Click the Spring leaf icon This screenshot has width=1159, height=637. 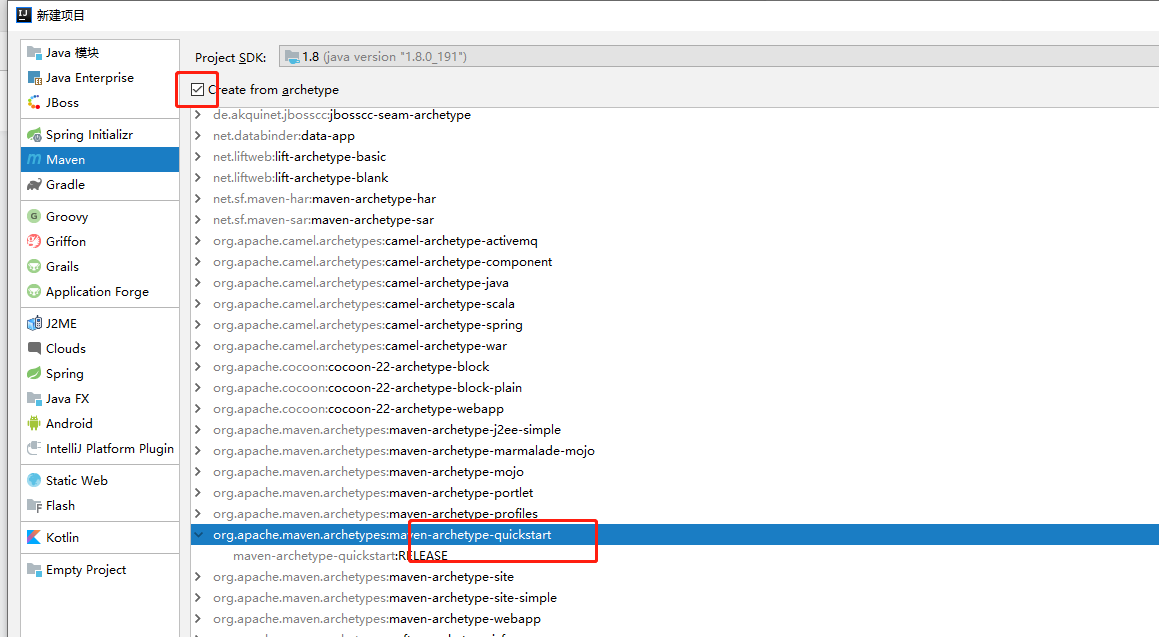click(x=34, y=374)
